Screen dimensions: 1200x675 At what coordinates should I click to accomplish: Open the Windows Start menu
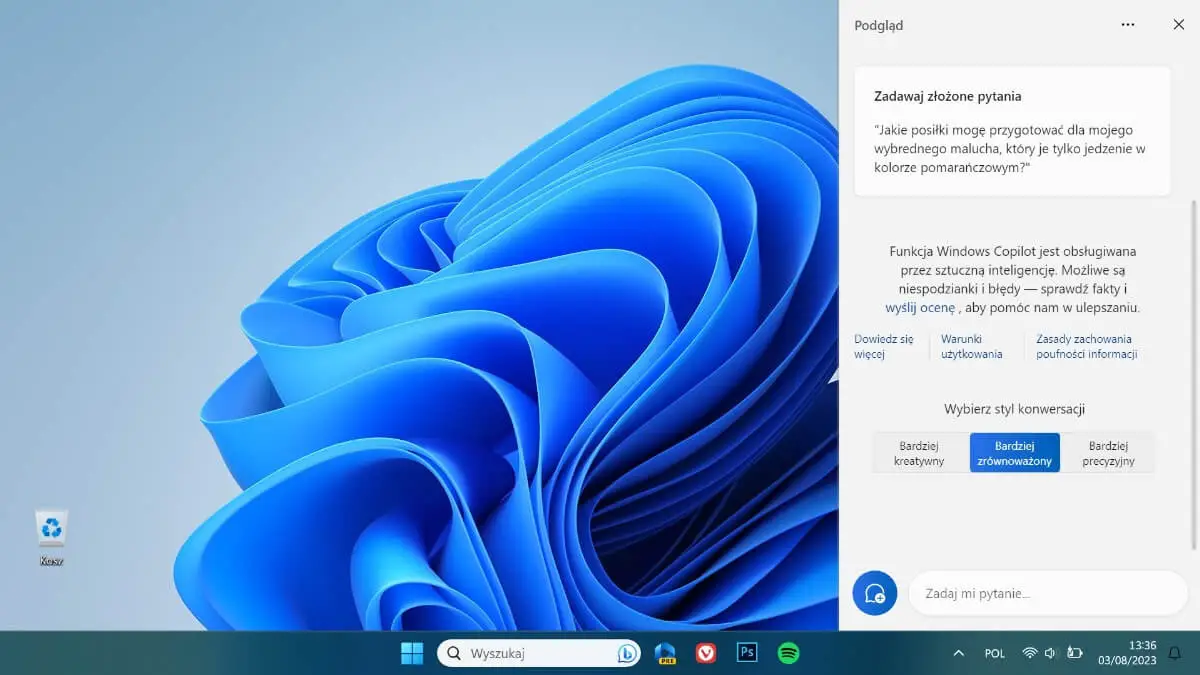pyautogui.click(x=411, y=652)
